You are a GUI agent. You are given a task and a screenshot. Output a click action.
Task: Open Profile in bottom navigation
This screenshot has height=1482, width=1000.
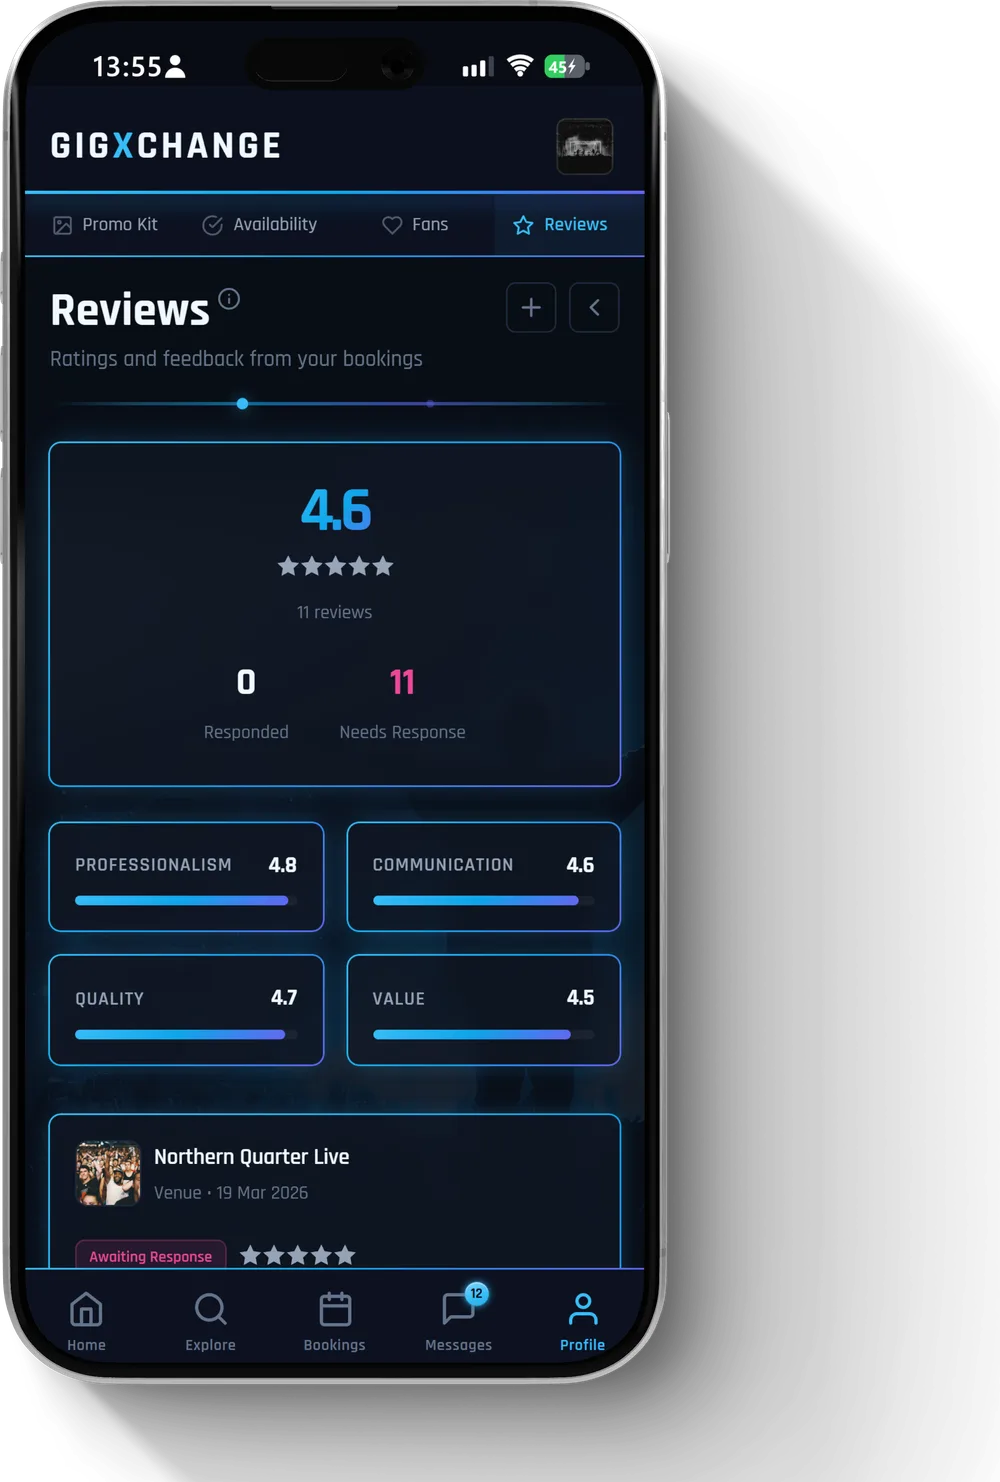(x=582, y=1321)
